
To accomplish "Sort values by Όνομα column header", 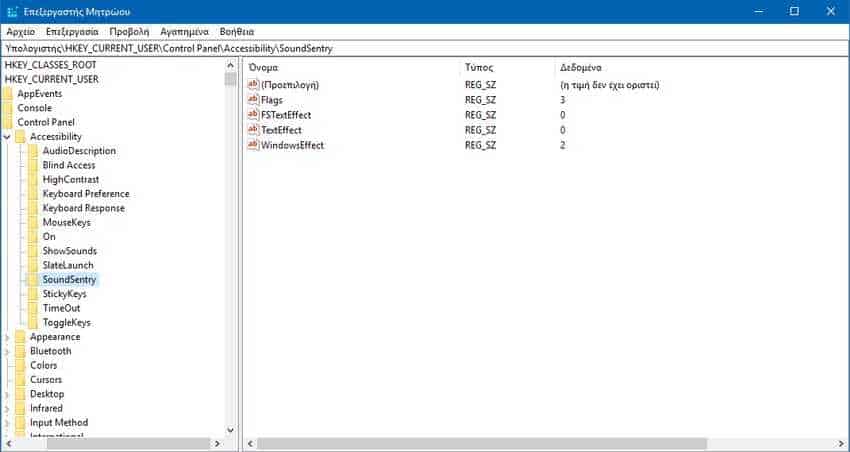I will (350, 66).
